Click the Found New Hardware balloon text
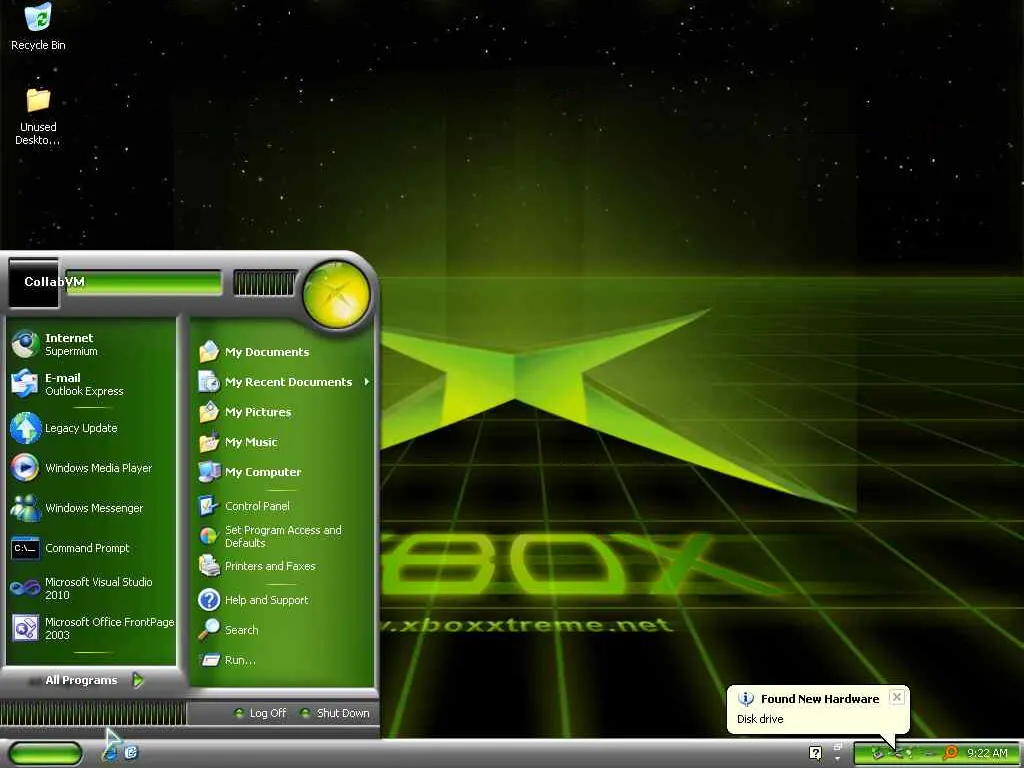This screenshot has width=1024, height=768. pos(760,718)
